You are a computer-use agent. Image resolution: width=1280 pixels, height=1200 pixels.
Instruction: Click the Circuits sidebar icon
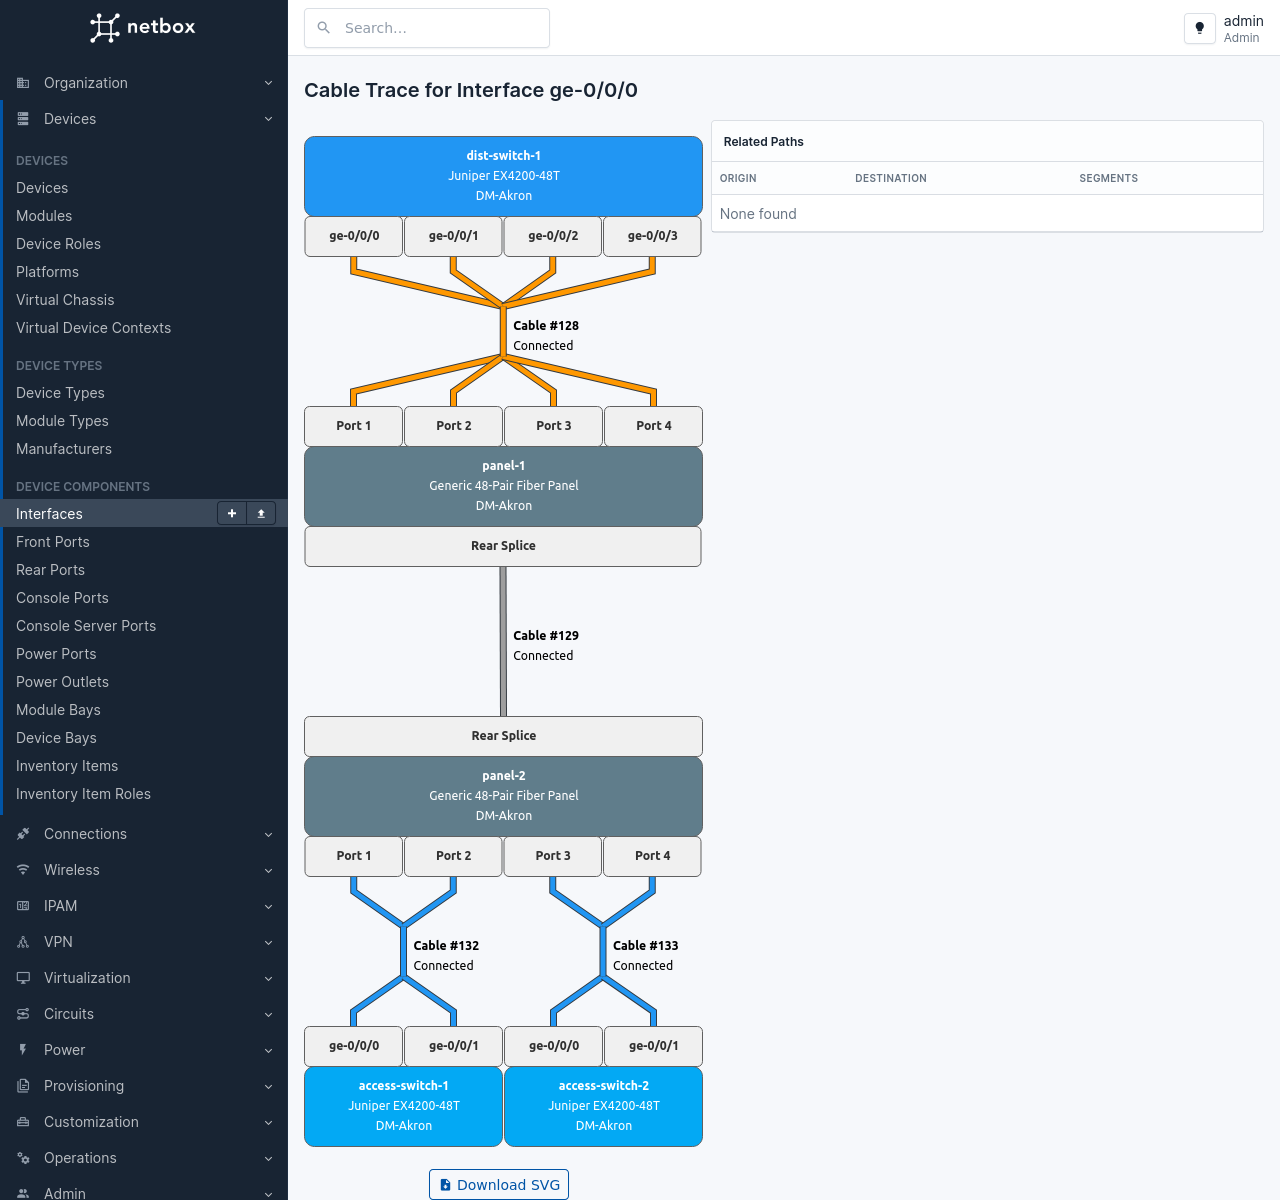click(23, 1014)
